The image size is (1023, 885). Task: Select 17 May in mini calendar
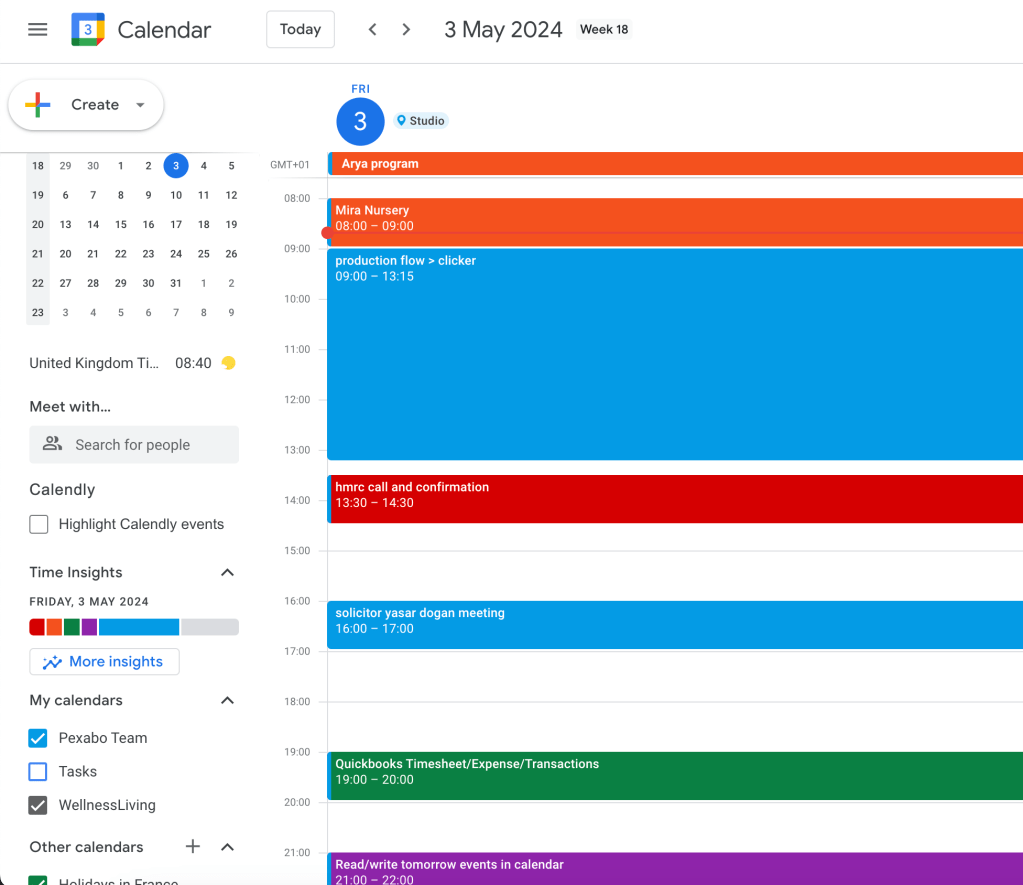176,225
